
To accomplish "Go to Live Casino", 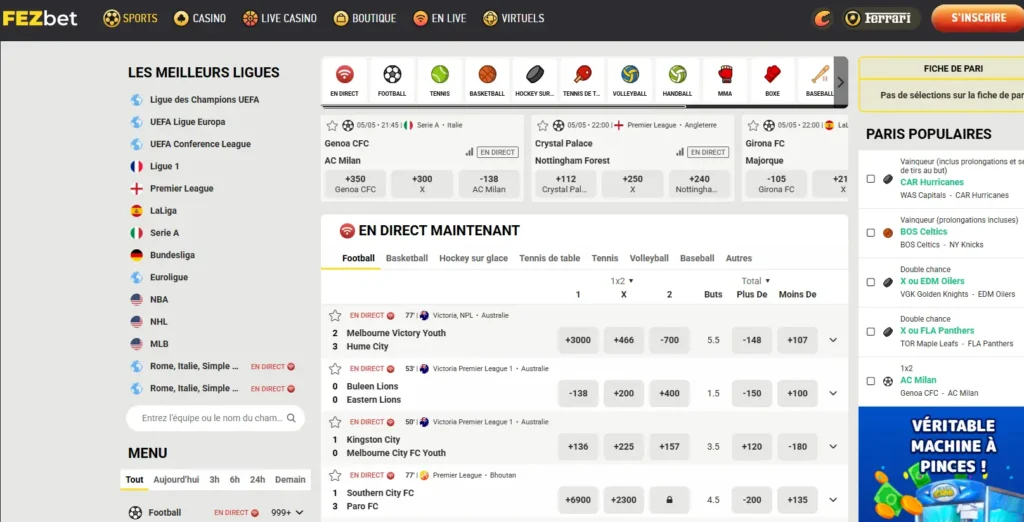I will [x=280, y=18].
